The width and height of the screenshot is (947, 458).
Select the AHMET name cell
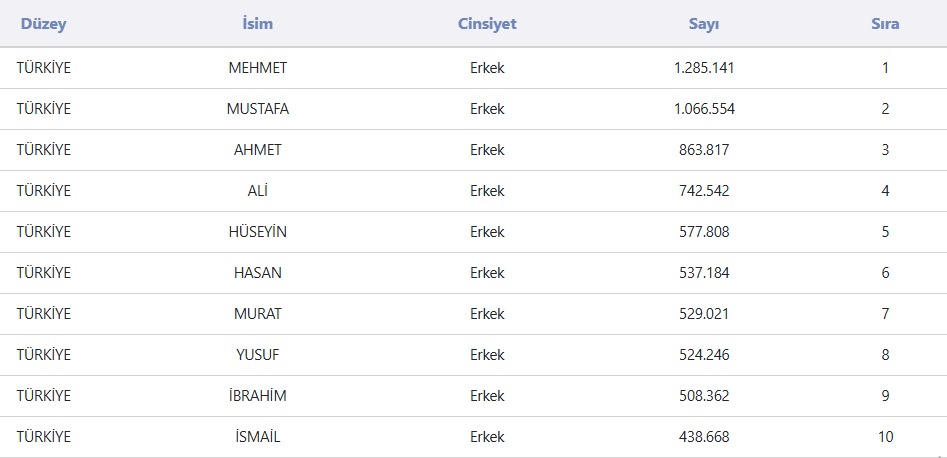click(x=257, y=150)
